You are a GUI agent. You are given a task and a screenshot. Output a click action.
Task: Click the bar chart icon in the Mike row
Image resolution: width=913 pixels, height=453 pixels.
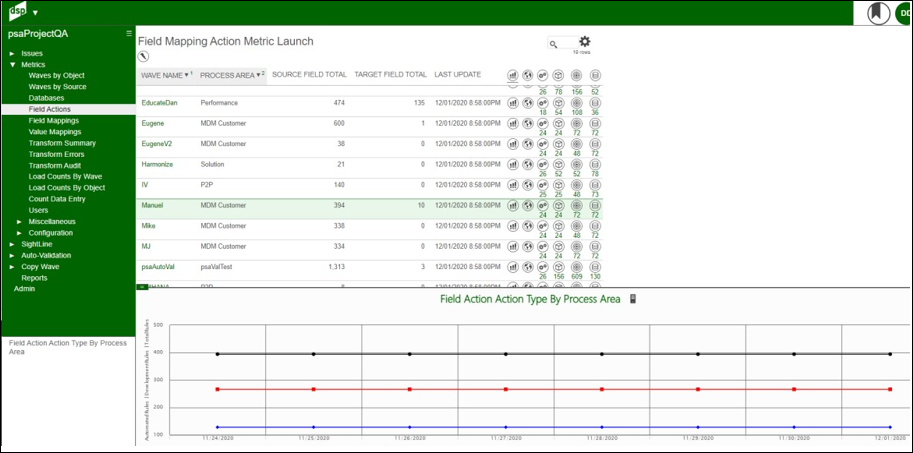tap(512, 226)
